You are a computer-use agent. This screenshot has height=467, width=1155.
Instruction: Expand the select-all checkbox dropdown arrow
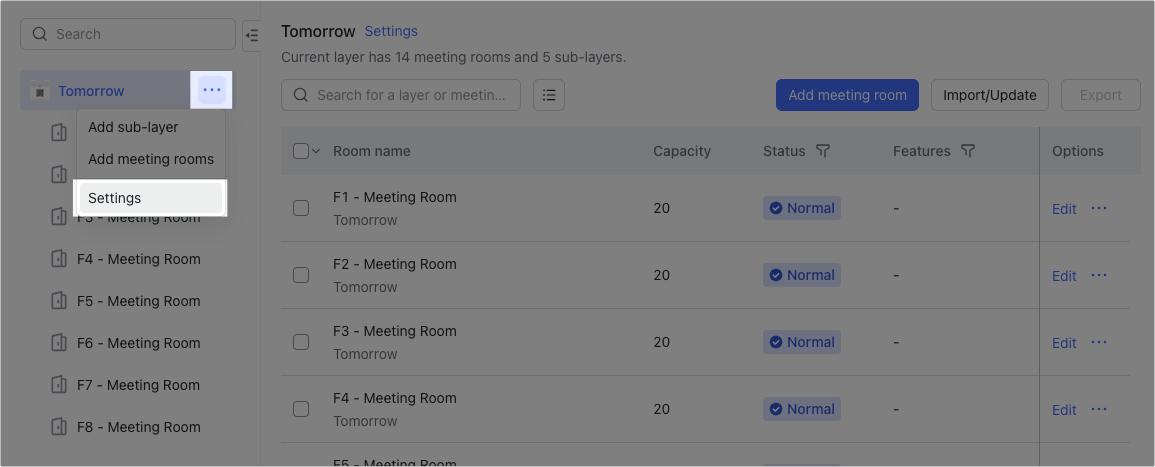316,151
